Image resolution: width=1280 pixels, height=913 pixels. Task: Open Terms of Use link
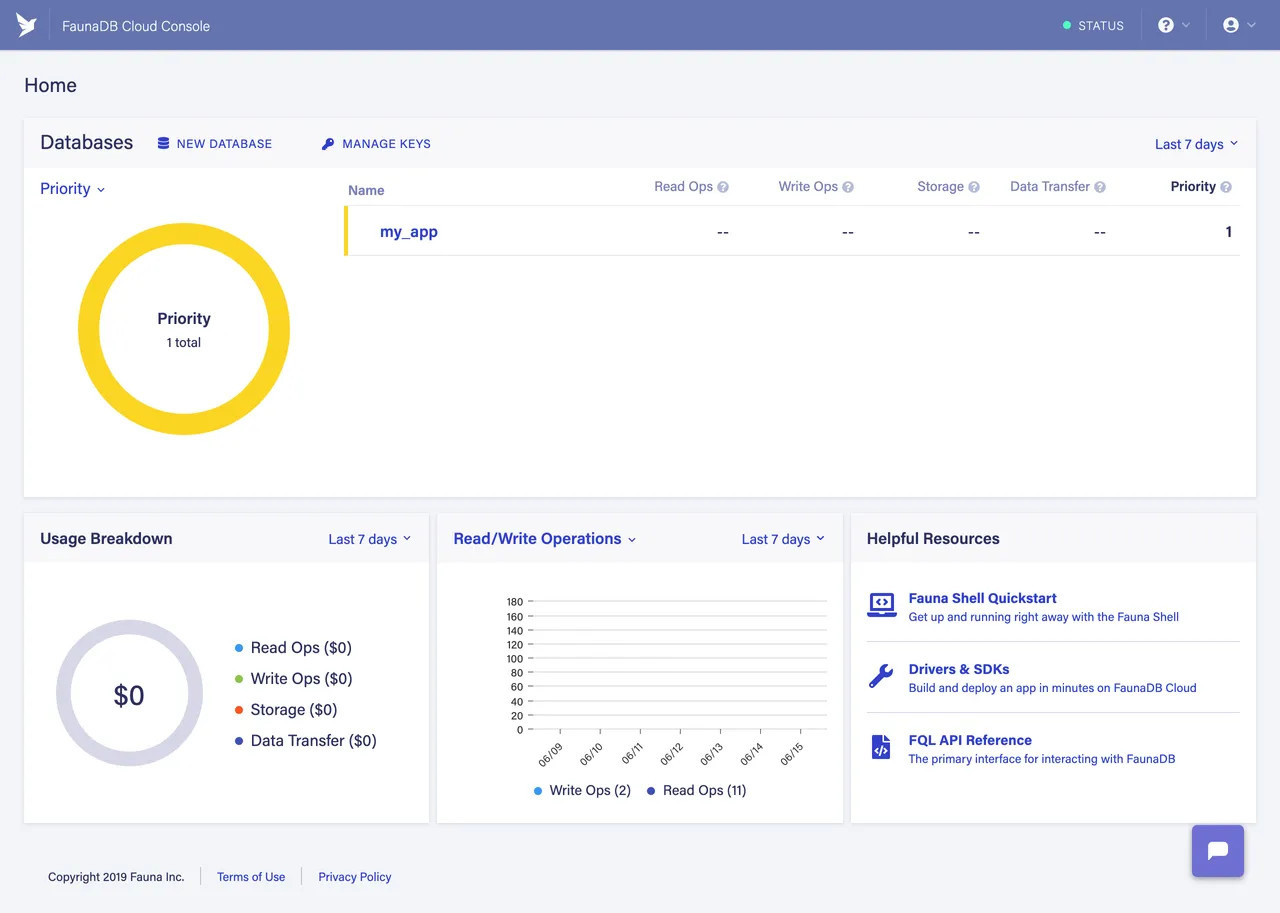251,877
